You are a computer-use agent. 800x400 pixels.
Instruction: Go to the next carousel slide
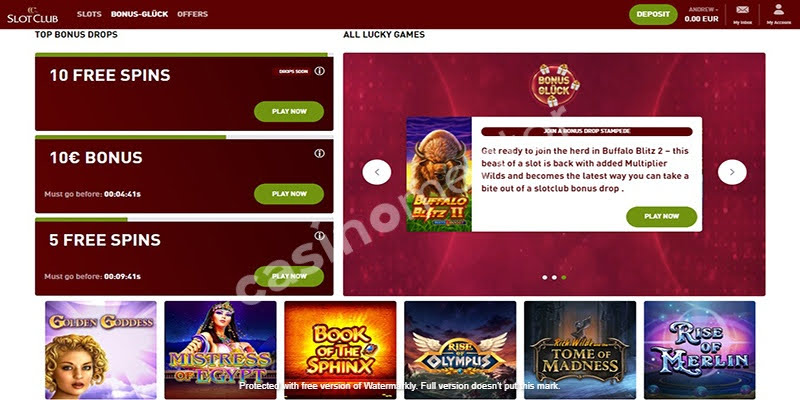coord(732,172)
